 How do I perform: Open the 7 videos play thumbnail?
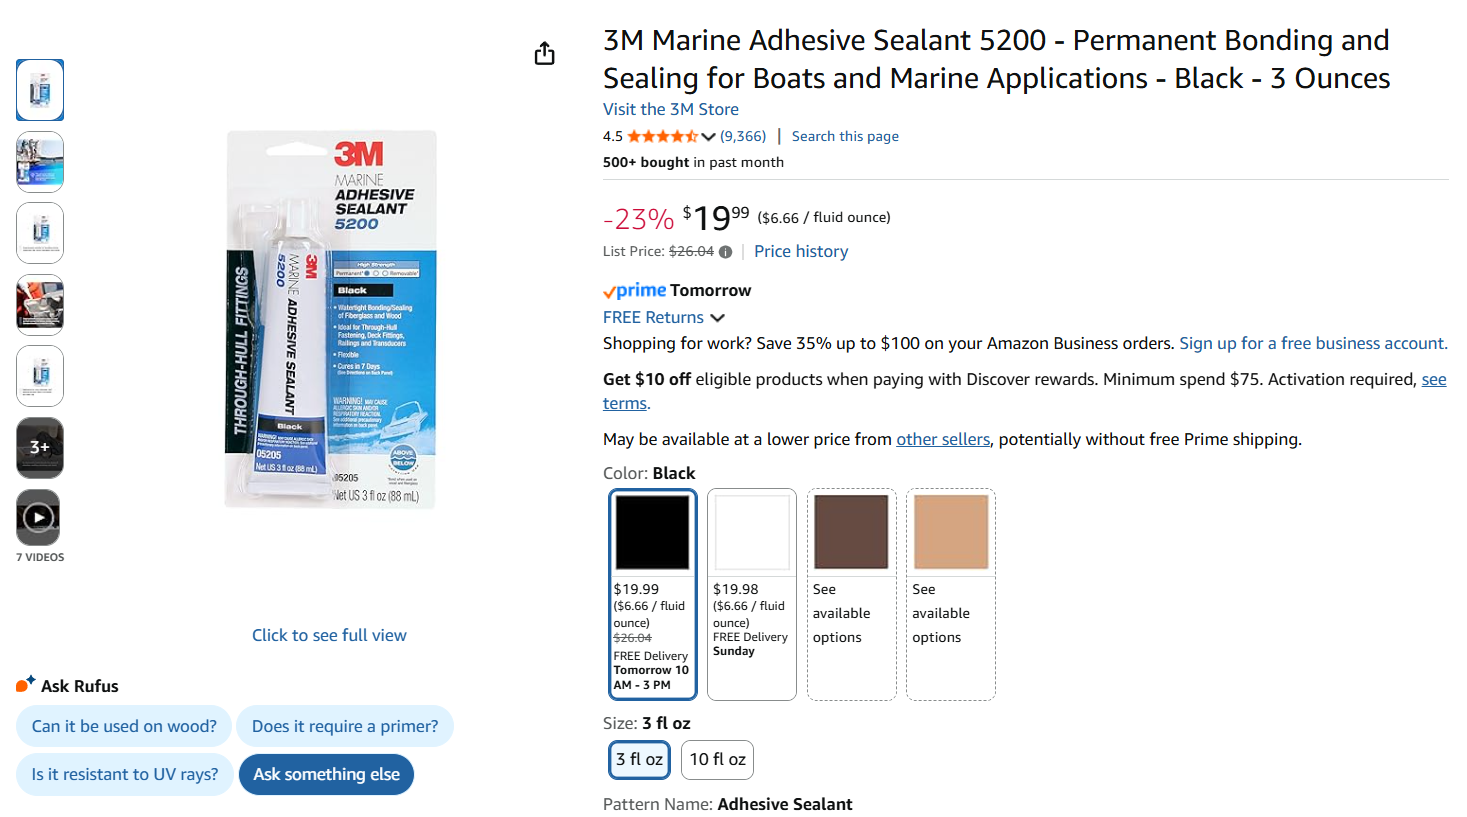tap(39, 517)
